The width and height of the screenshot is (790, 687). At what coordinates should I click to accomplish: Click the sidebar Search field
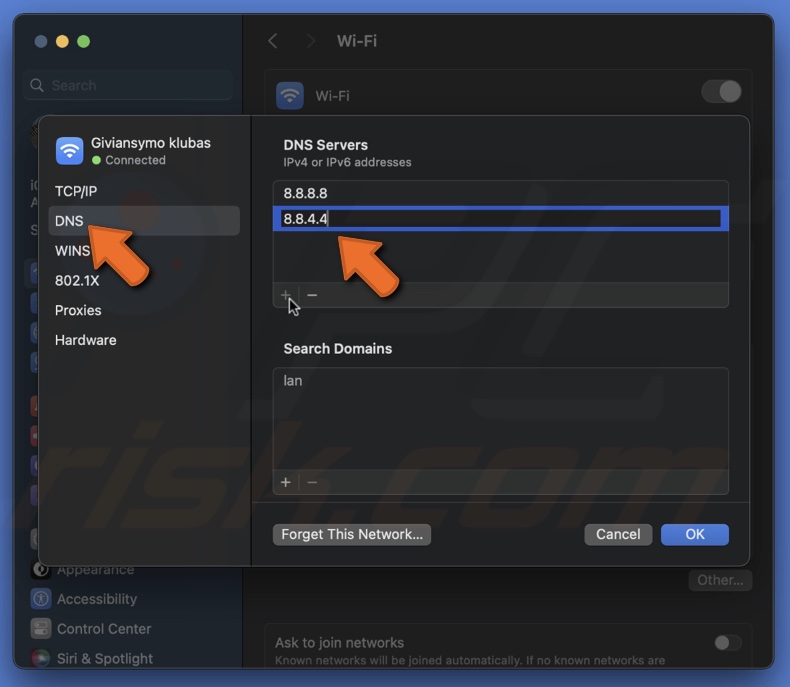click(128, 85)
